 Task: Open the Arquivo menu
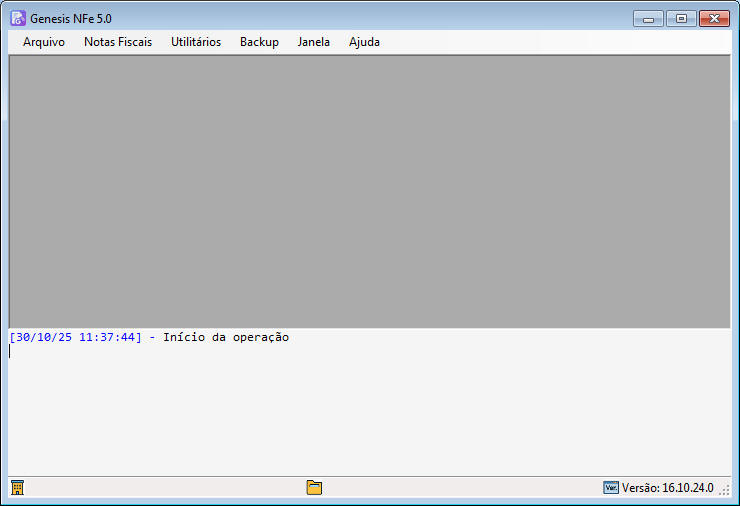tap(44, 42)
